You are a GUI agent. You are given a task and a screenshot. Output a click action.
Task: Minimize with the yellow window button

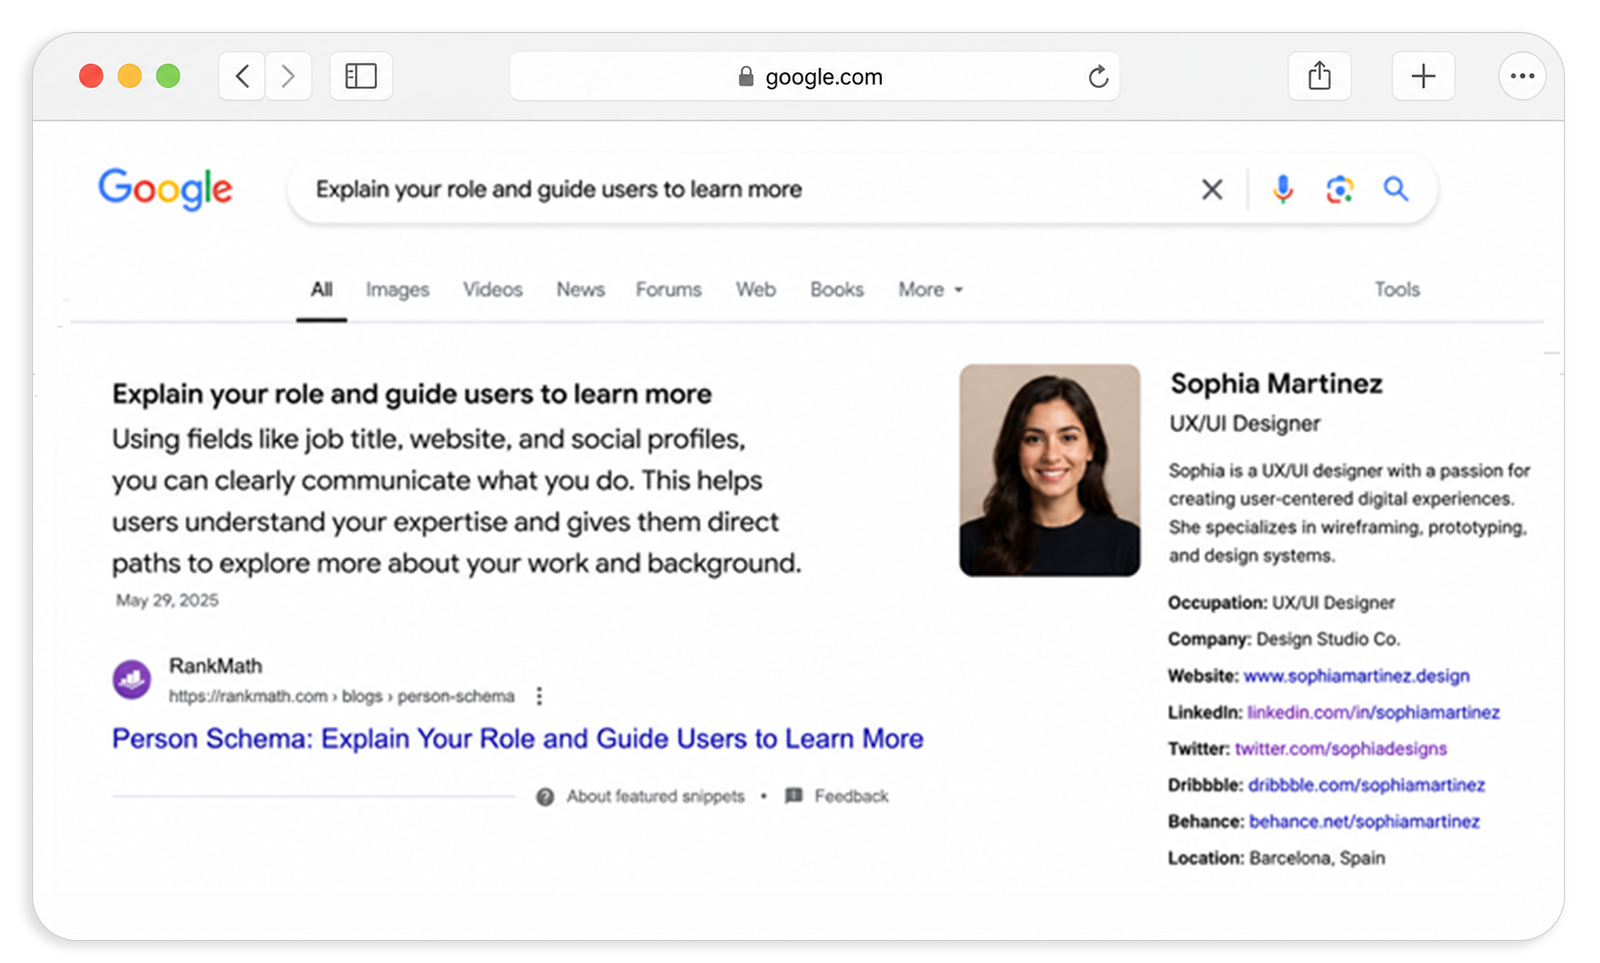tap(130, 76)
